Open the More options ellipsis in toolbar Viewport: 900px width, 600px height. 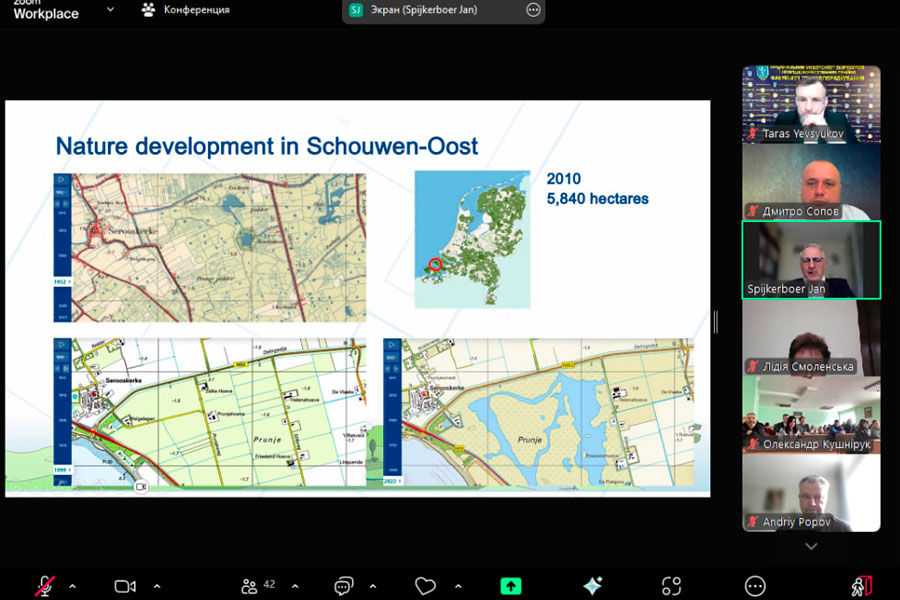[x=755, y=586]
